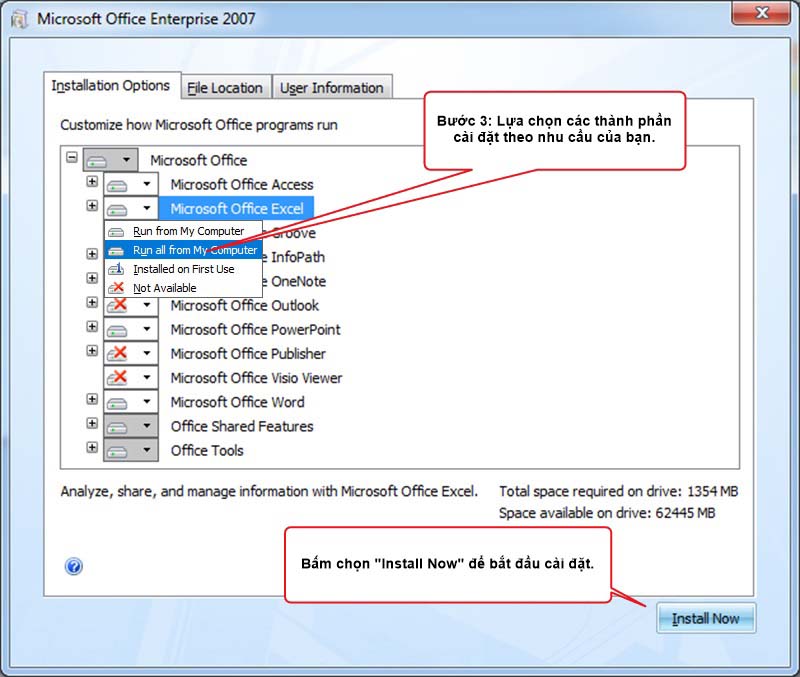The height and width of the screenshot is (677, 800).
Task: Open install-state dropdown for Office Shared Features
Action: click(146, 425)
